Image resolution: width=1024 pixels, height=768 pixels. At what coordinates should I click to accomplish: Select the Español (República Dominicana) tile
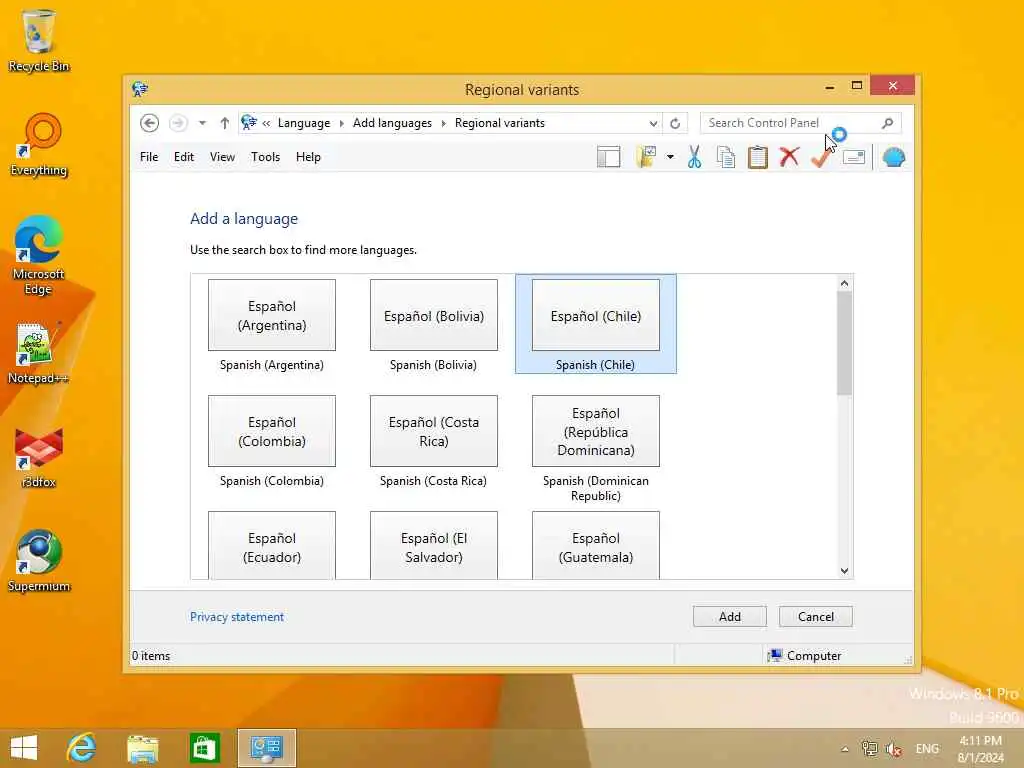tap(596, 431)
